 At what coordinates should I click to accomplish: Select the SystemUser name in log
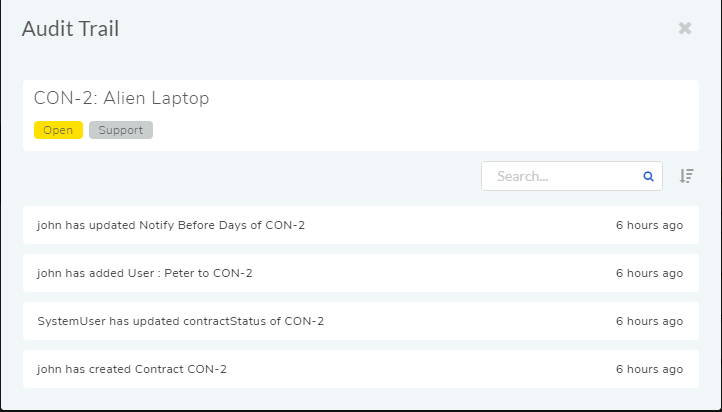pos(71,321)
